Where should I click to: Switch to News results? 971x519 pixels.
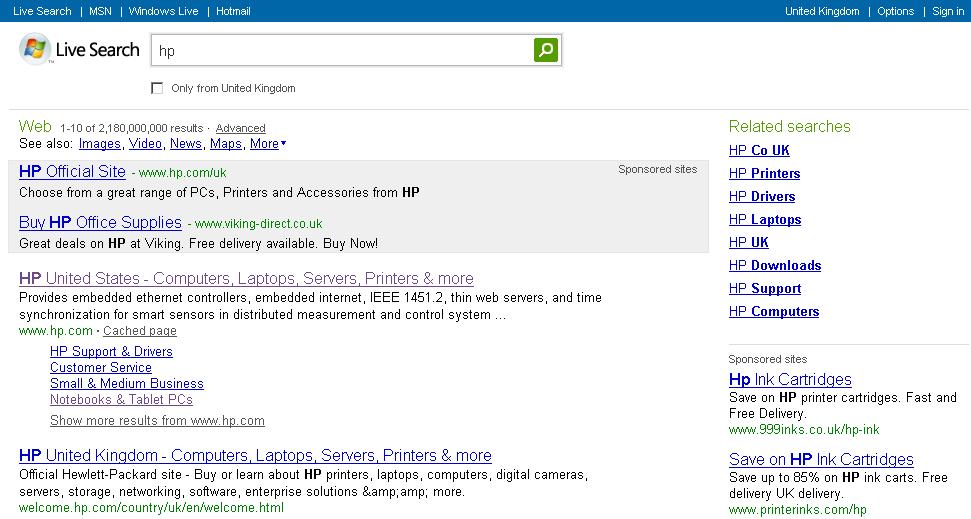coord(186,144)
